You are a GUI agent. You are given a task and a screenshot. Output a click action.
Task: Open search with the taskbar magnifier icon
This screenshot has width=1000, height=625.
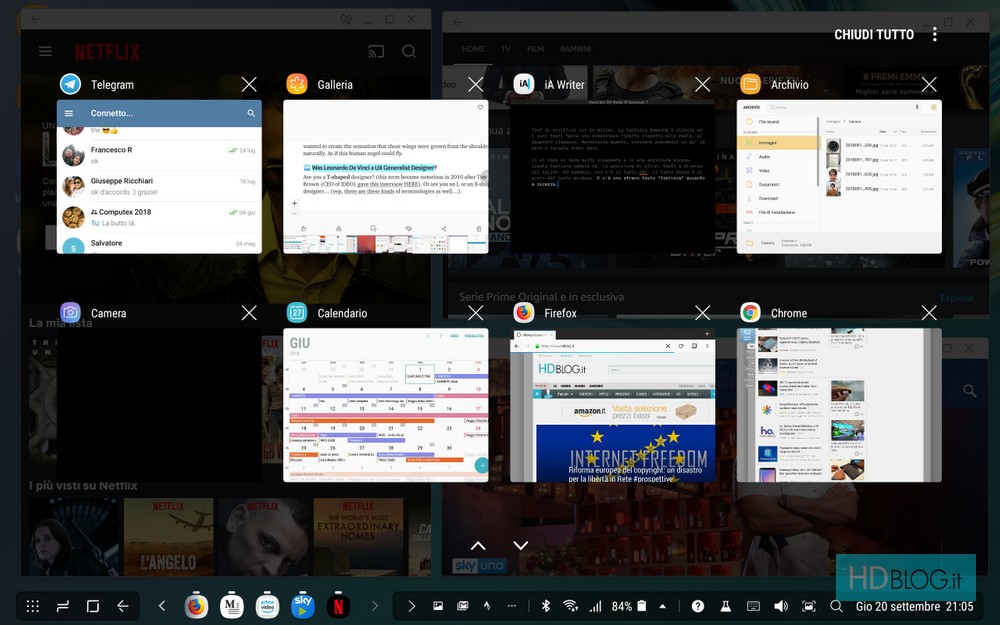point(836,606)
